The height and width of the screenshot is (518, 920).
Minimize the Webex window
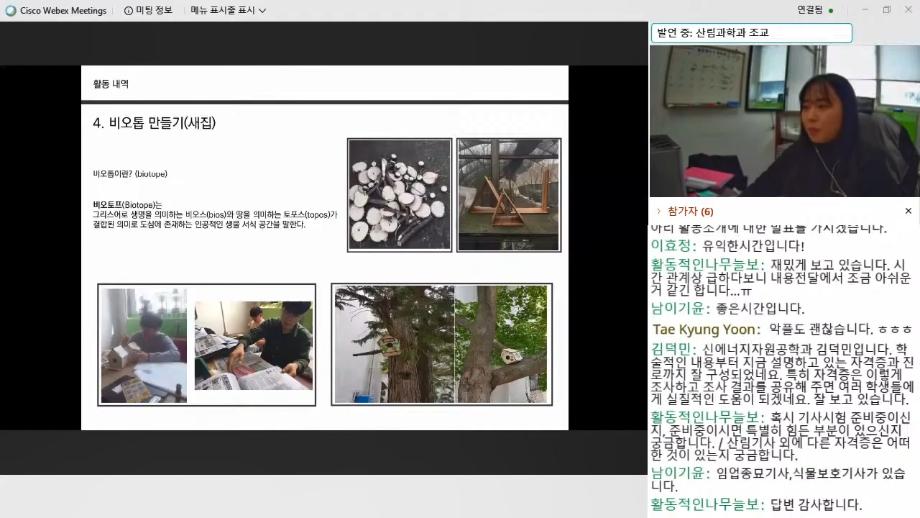[865, 10]
